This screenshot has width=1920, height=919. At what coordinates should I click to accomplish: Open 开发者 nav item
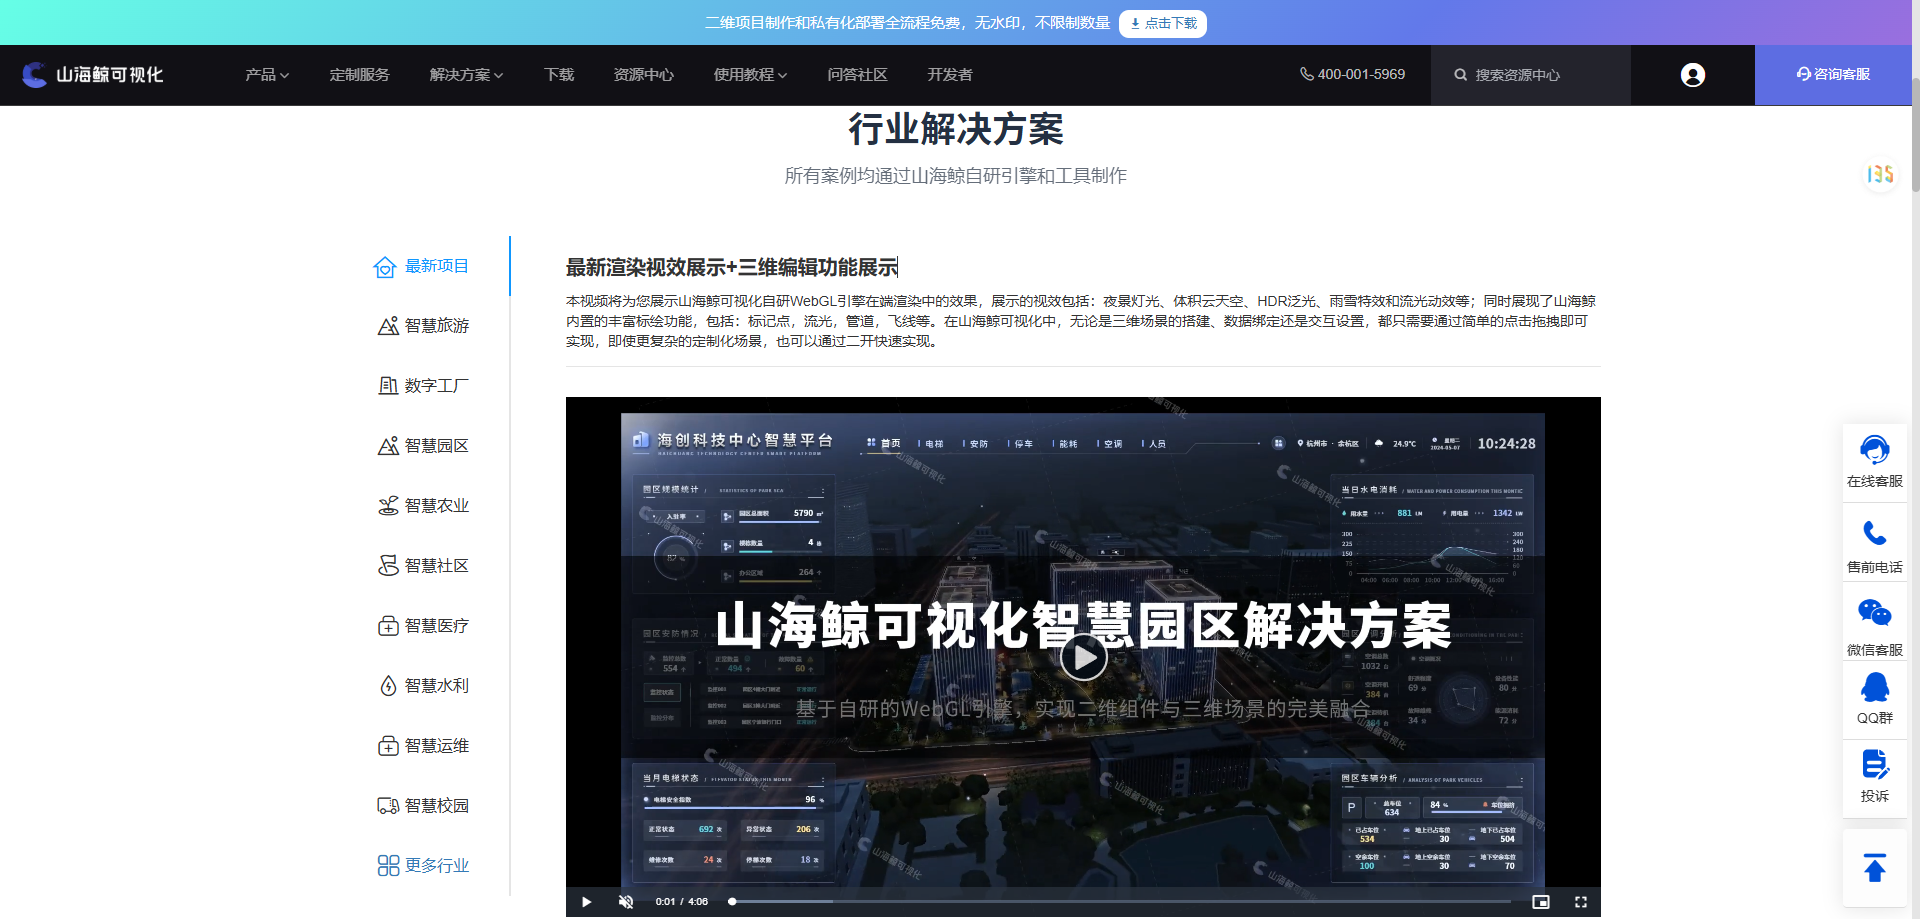[949, 75]
